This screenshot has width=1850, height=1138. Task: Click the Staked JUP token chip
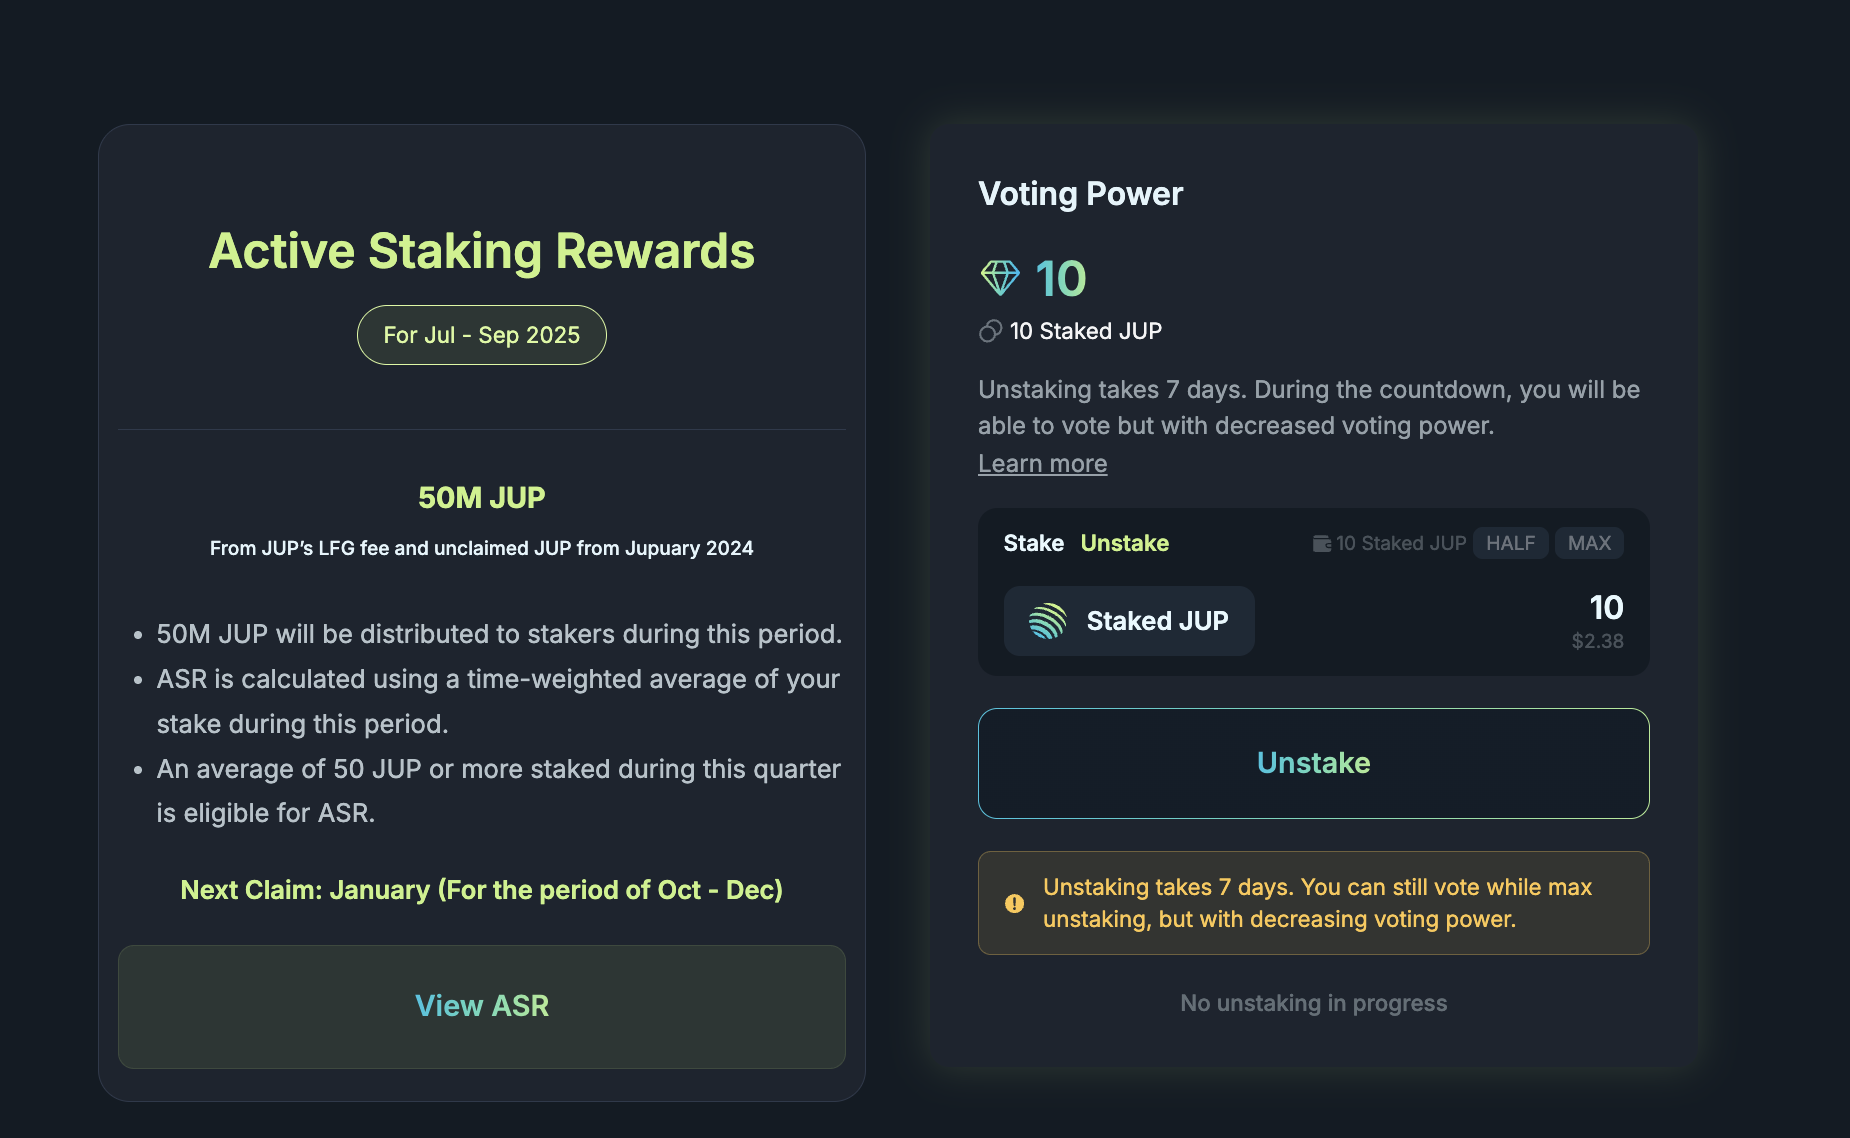pyautogui.click(x=1128, y=621)
